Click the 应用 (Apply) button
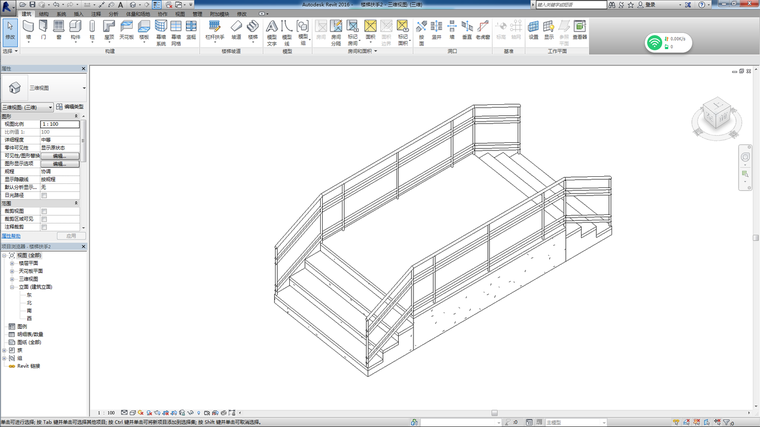 (71, 236)
